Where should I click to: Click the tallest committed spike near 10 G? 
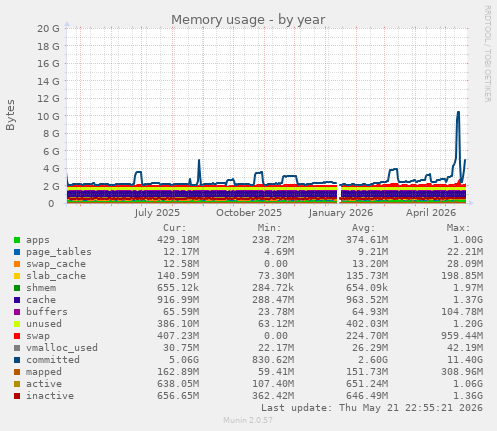pos(458,113)
